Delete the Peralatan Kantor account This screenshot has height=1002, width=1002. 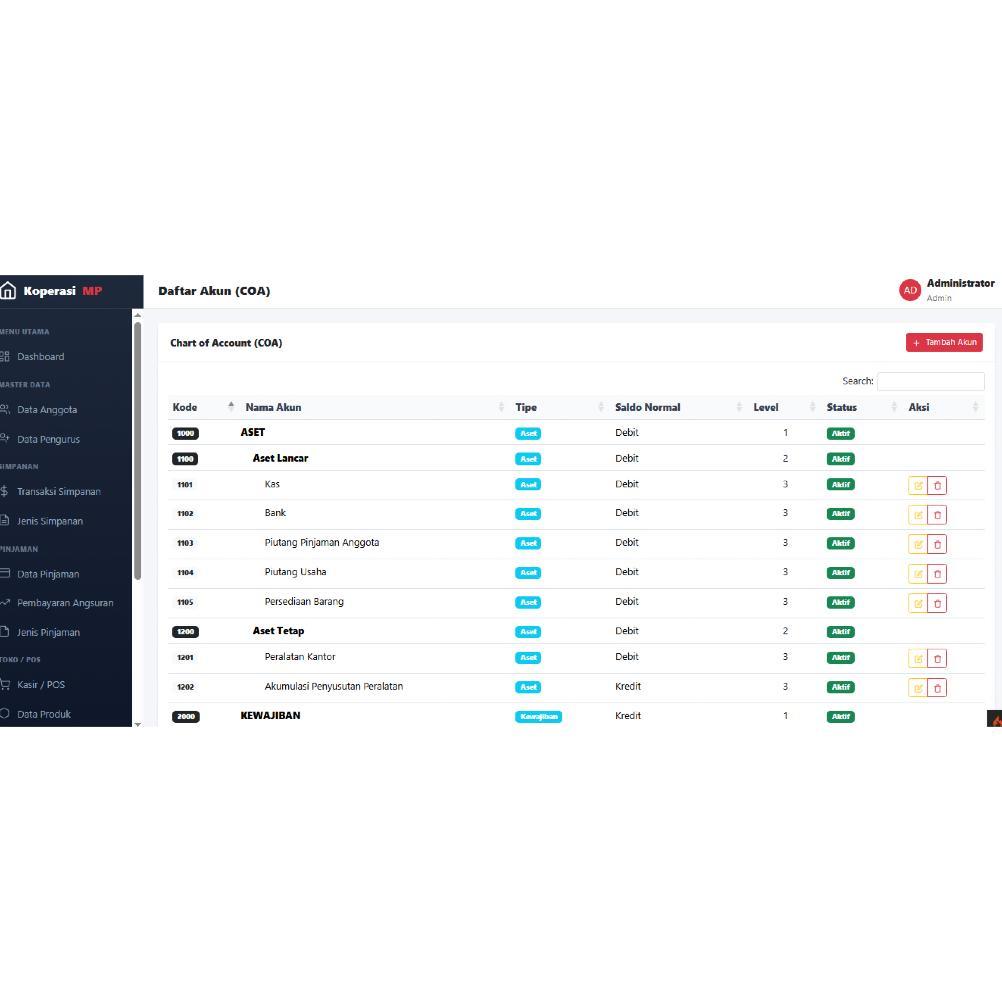click(937, 659)
